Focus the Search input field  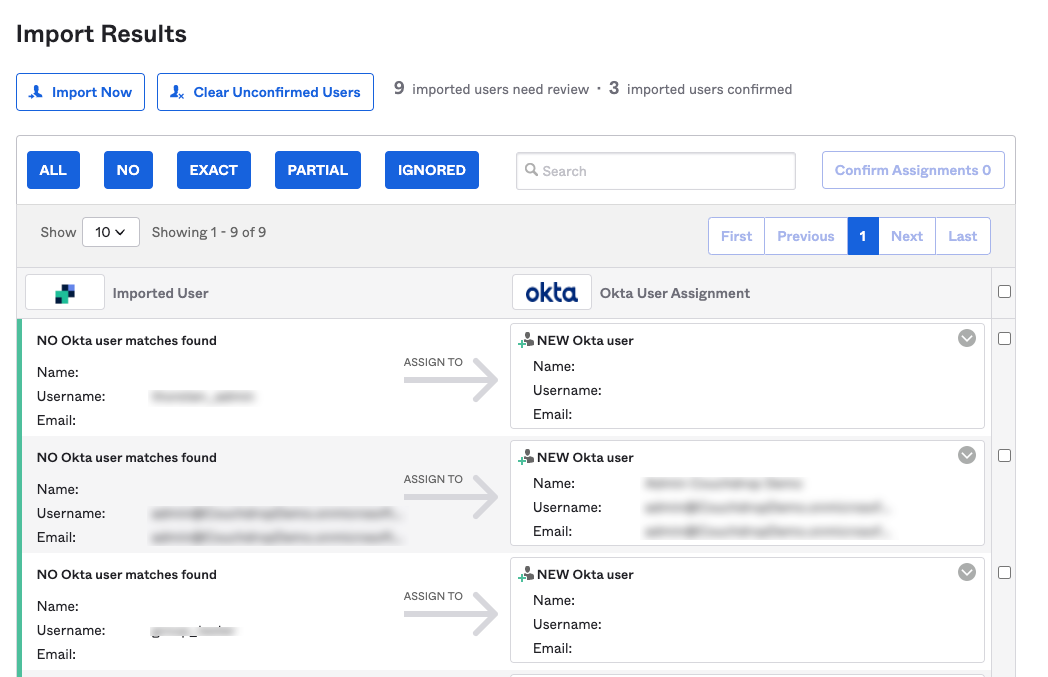pyautogui.click(x=656, y=171)
